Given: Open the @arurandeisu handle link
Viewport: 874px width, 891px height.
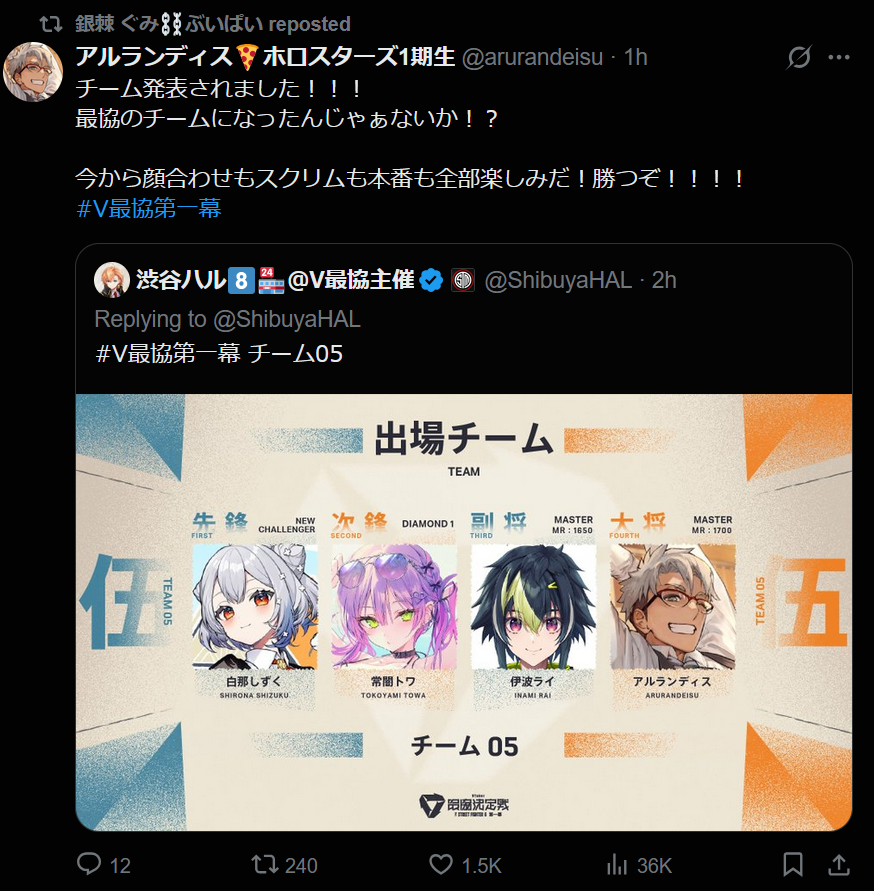Looking at the screenshot, I should [532, 57].
